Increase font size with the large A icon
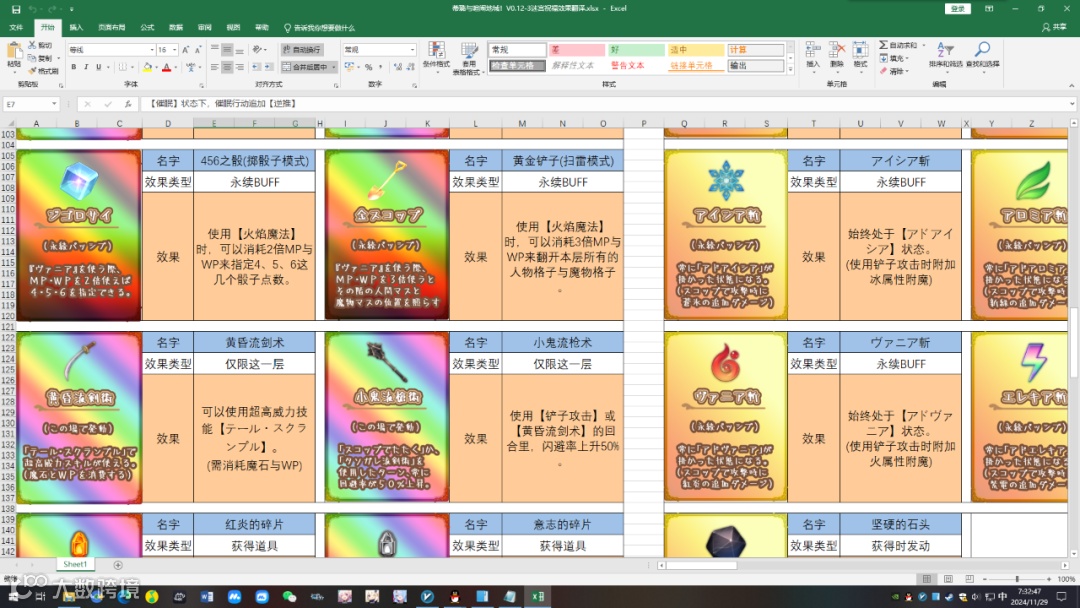This screenshot has width=1080, height=608. 186,50
